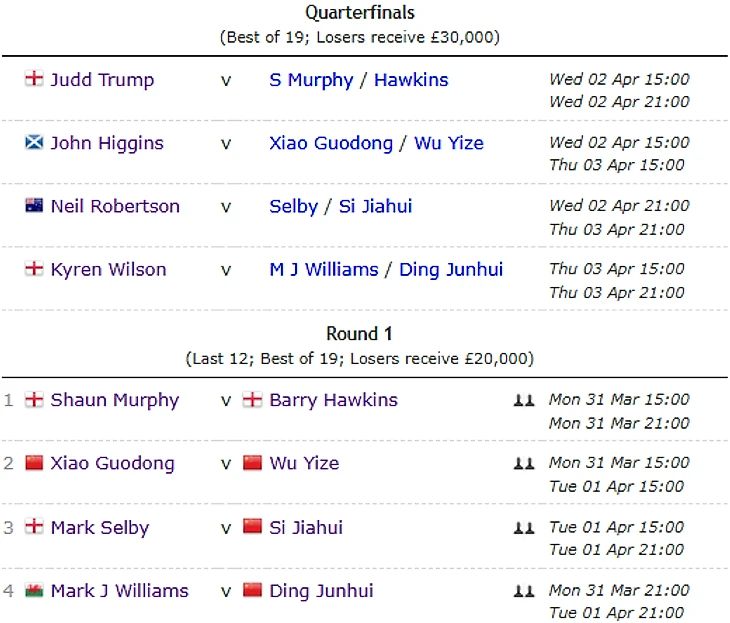Image resolution: width=730 pixels, height=623 pixels.
Task: Click Wu Yize link in quarterfinal row
Action: click(x=448, y=143)
